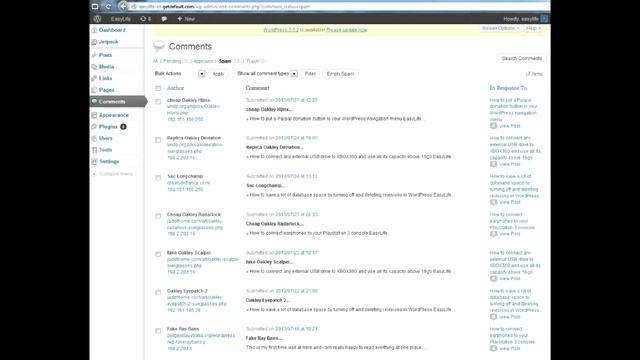Image resolution: width=640 pixels, height=360 pixels.
Task: Click View Post icon for Replica Oakley Deviation
Action: pos(493,164)
